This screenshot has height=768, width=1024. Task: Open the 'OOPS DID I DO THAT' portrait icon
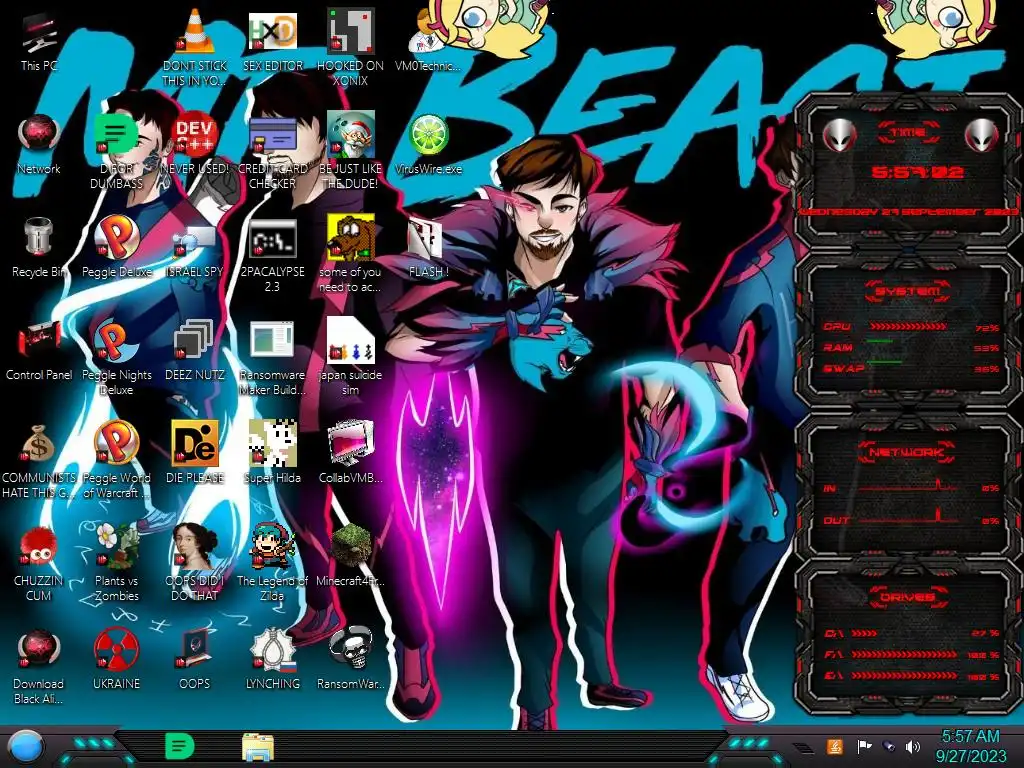[x=195, y=562]
